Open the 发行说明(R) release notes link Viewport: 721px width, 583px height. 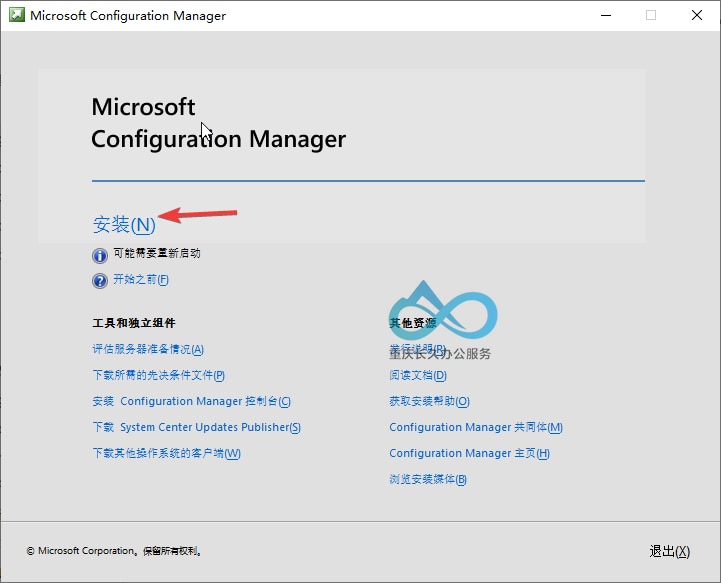pyautogui.click(x=418, y=349)
